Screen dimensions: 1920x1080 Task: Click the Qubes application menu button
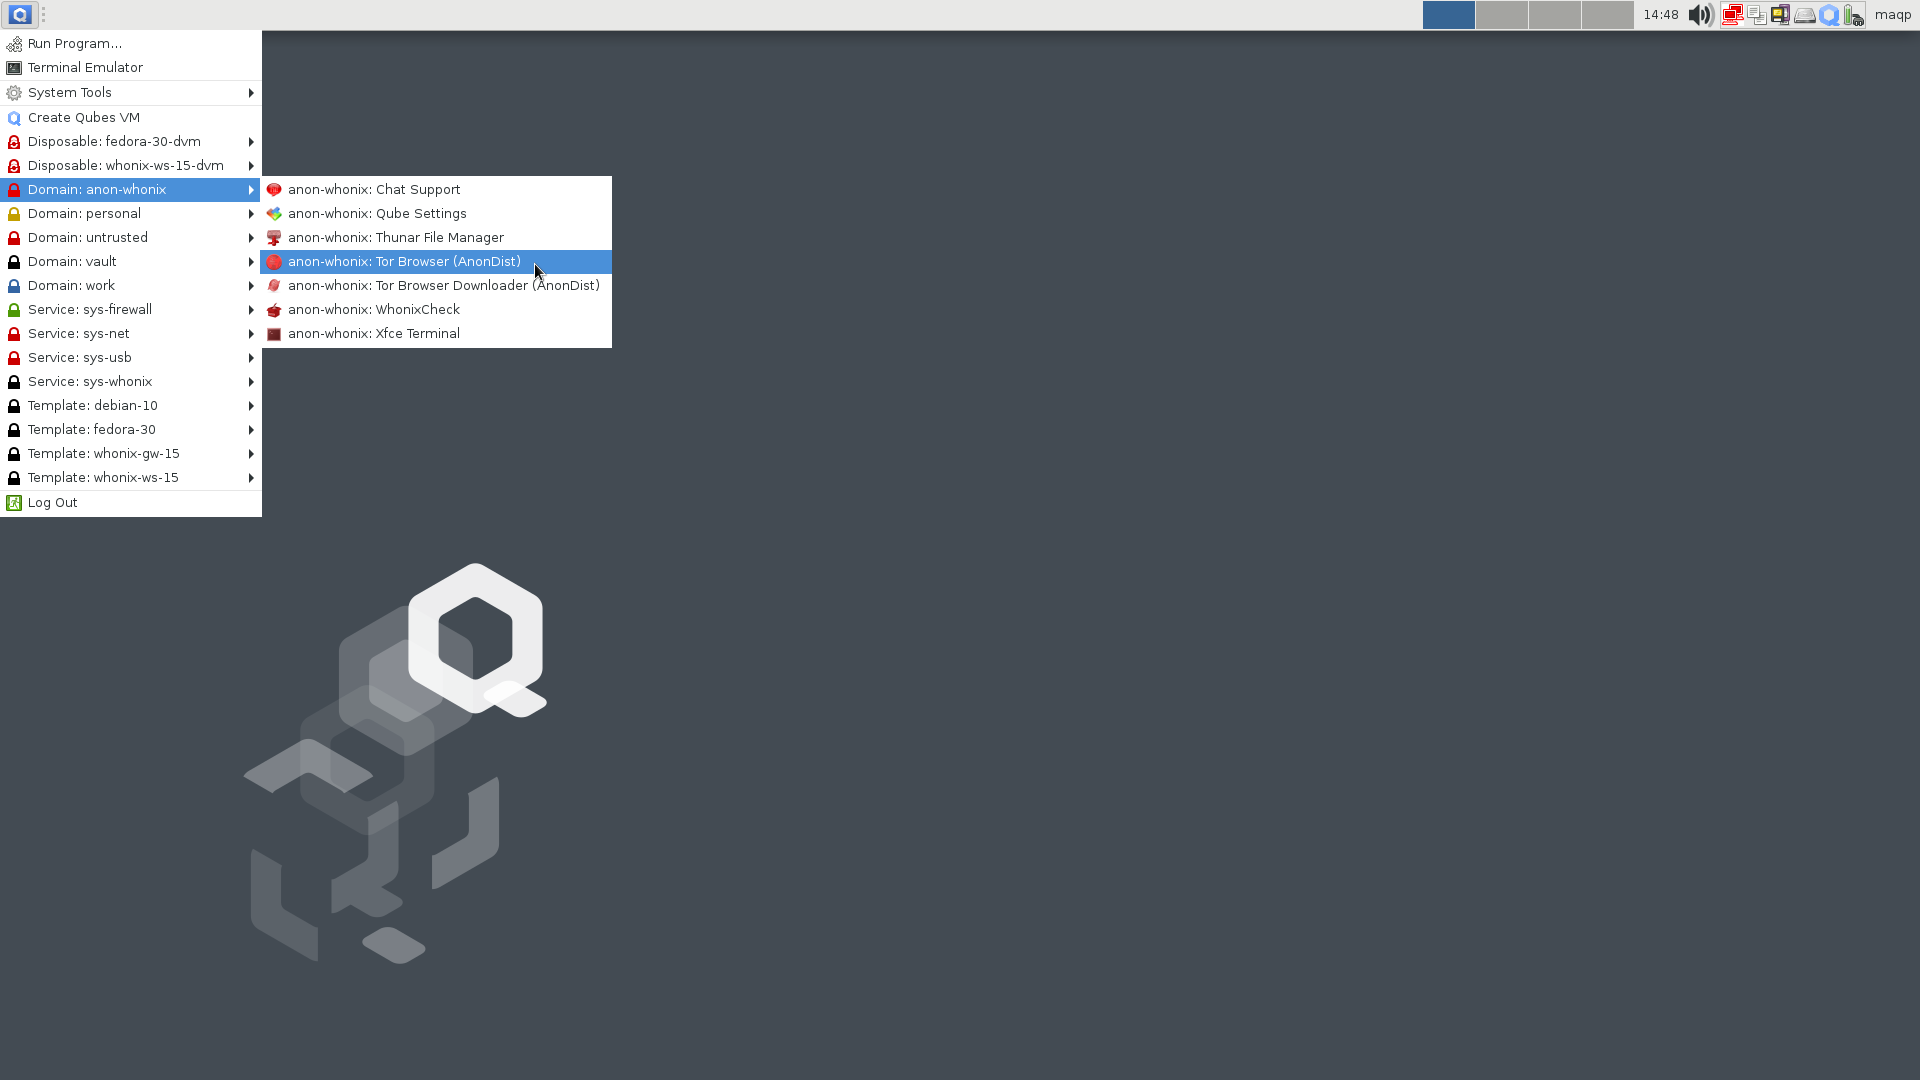click(20, 15)
